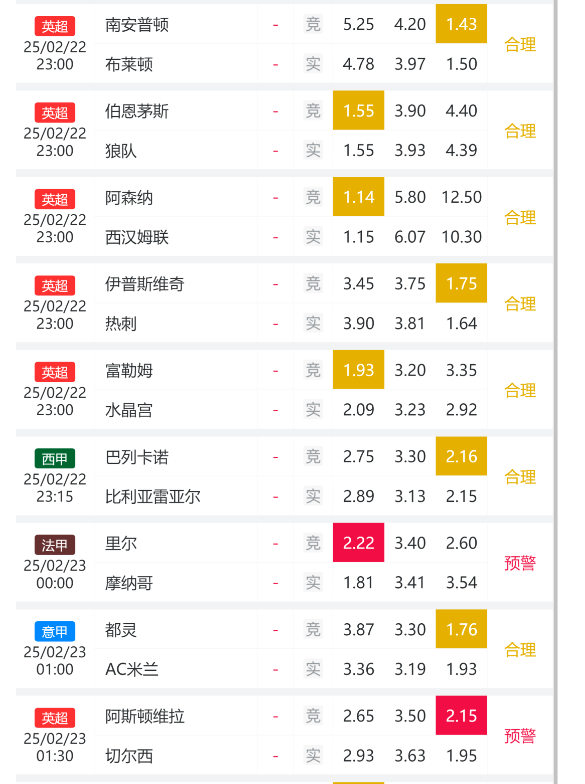Select highlighted odds 1.55 for 伯恩茅斯
This screenshot has height=784, width=585.
click(358, 110)
